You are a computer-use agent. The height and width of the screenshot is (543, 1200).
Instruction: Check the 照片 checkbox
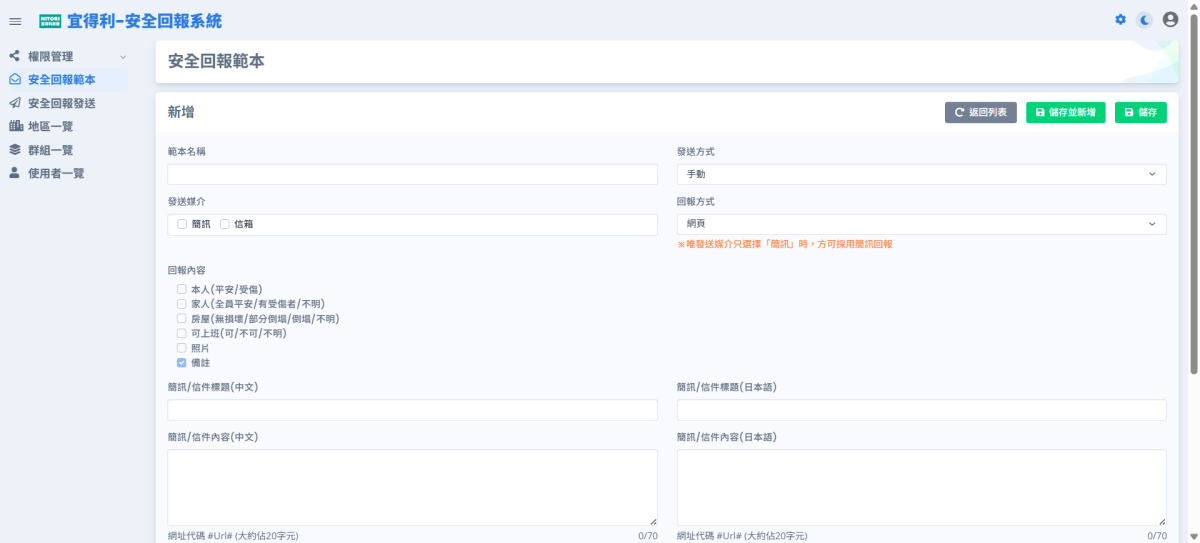pyautogui.click(x=182, y=348)
